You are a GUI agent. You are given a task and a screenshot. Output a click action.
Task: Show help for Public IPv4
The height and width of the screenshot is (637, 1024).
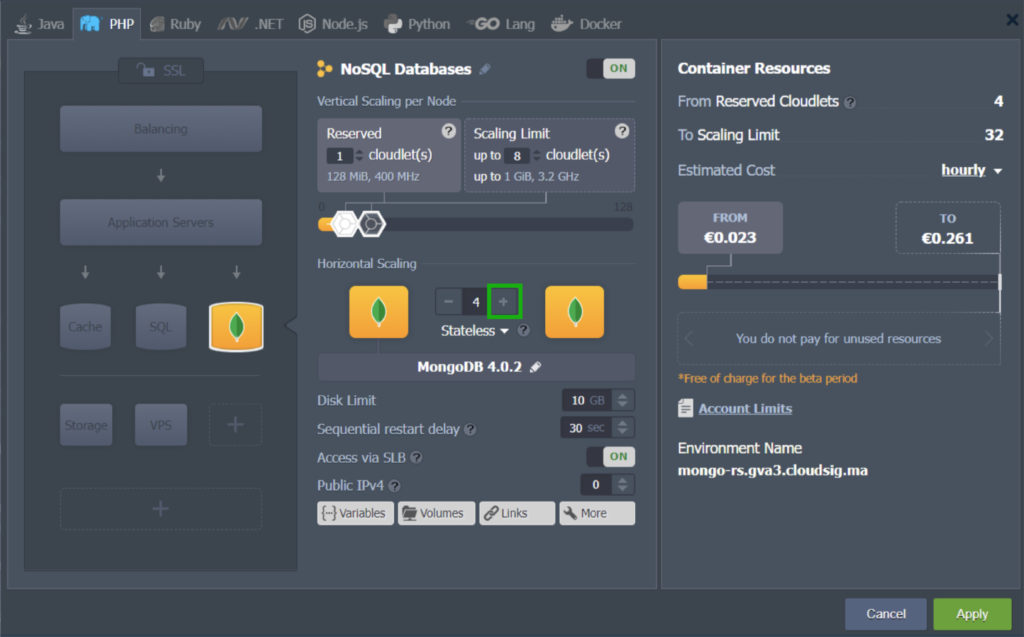click(394, 486)
